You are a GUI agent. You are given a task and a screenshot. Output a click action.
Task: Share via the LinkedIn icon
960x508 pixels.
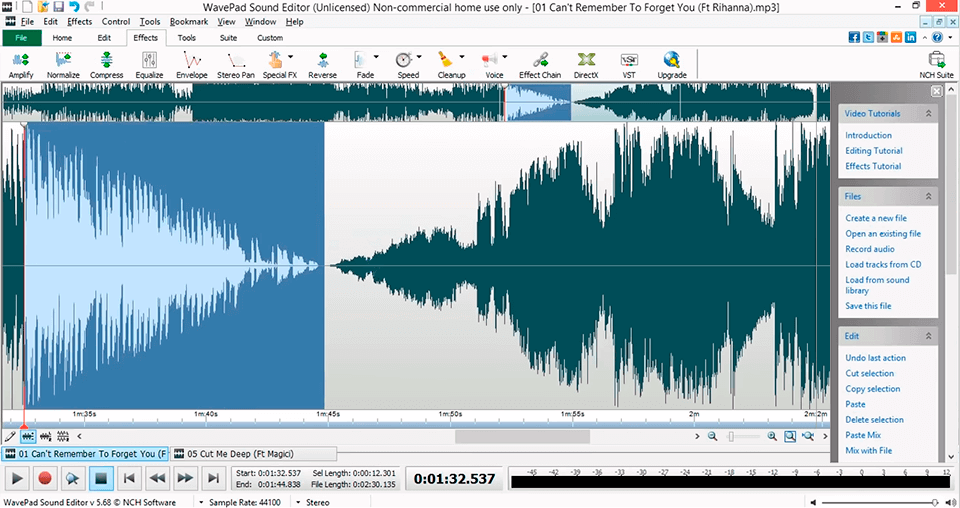point(910,37)
